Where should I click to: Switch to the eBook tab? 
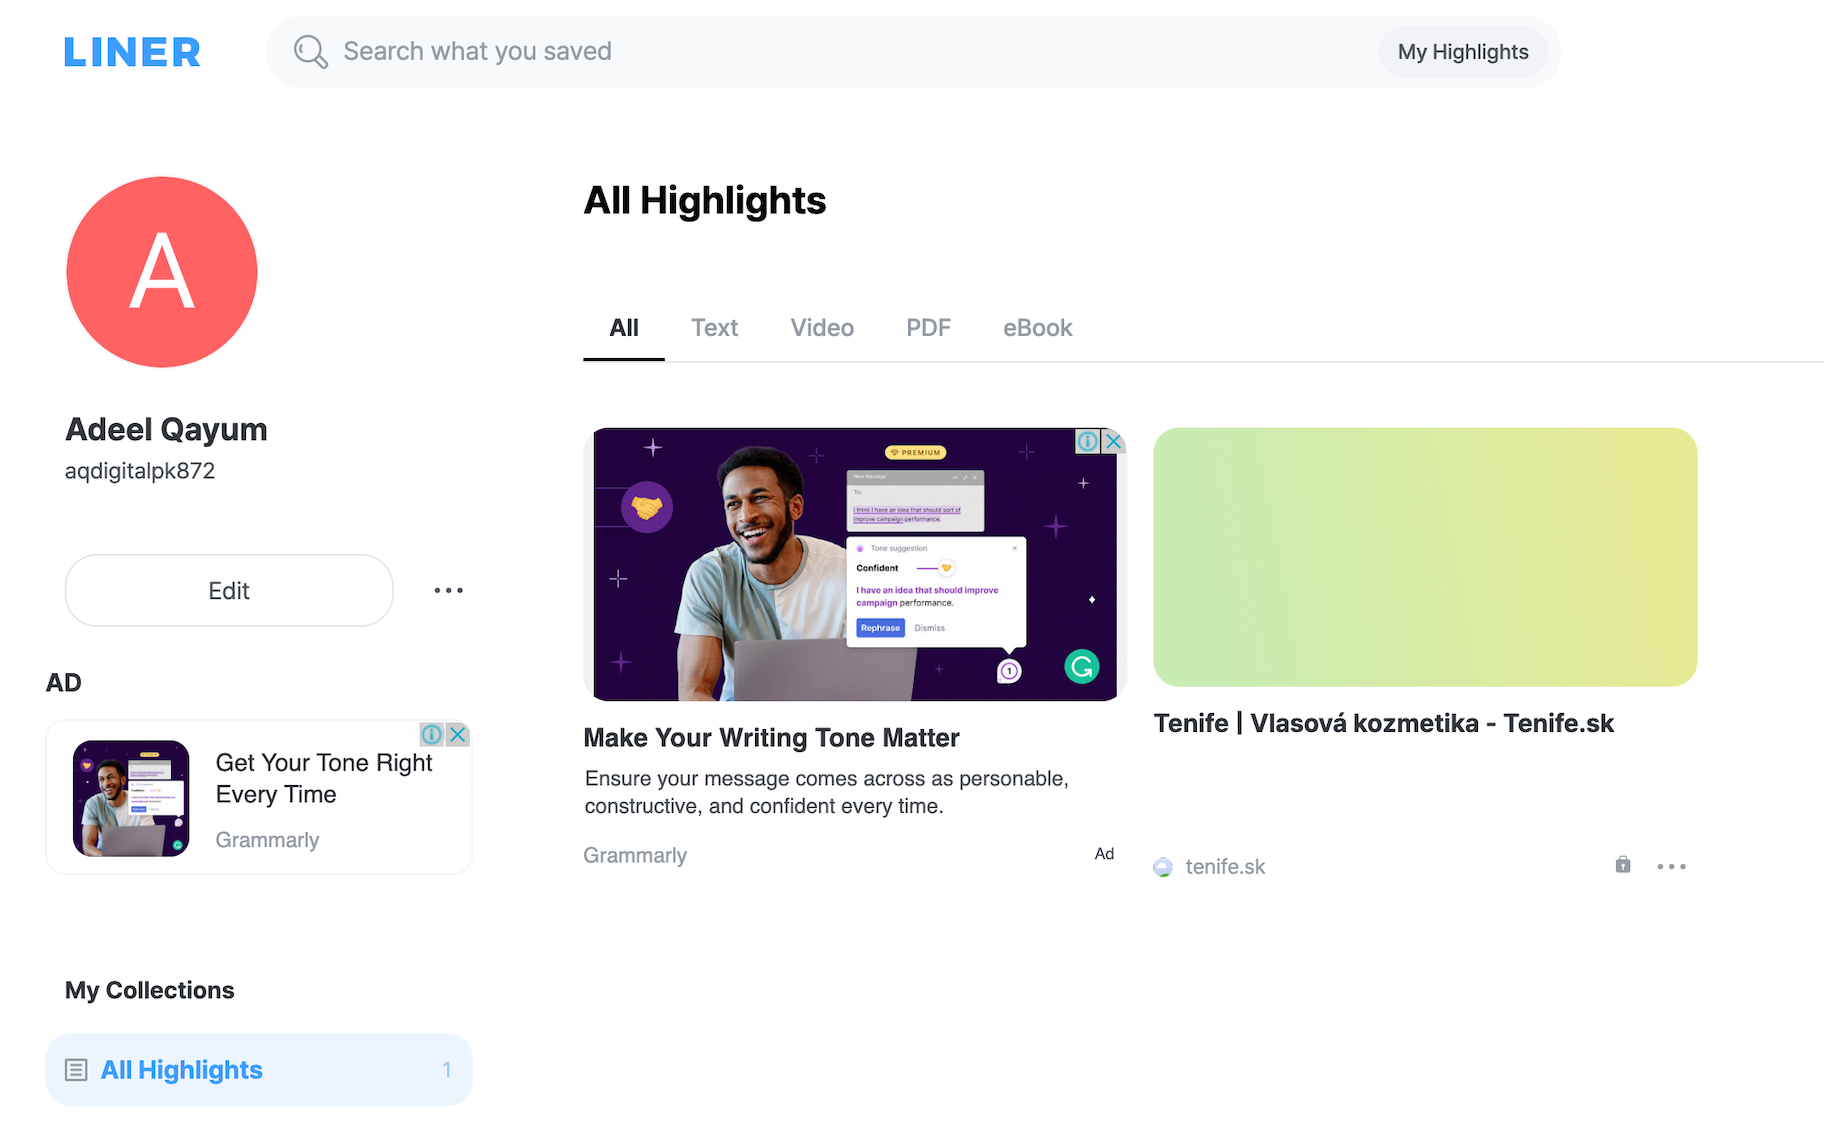[1037, 328]
